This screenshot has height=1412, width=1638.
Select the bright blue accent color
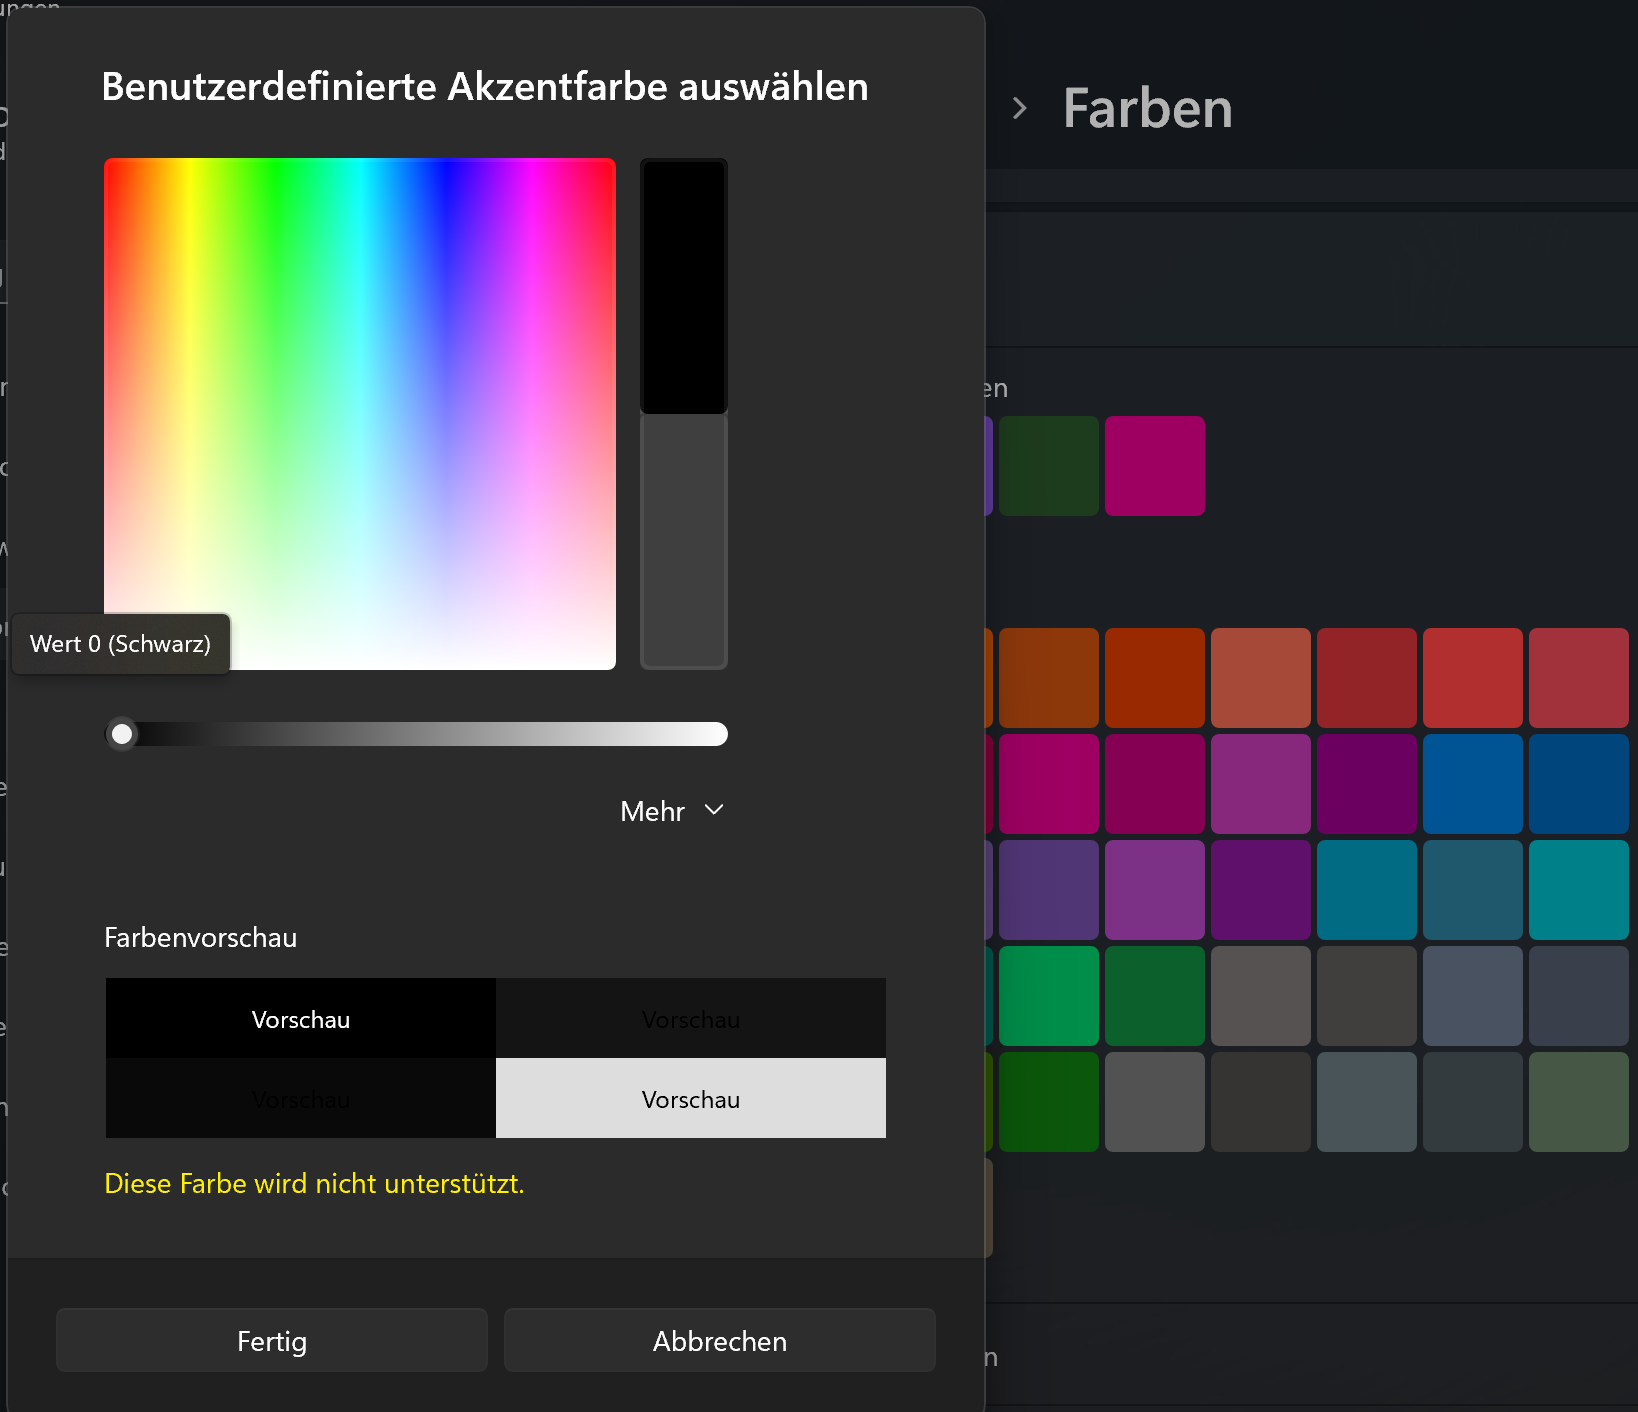coord(1473,783)
